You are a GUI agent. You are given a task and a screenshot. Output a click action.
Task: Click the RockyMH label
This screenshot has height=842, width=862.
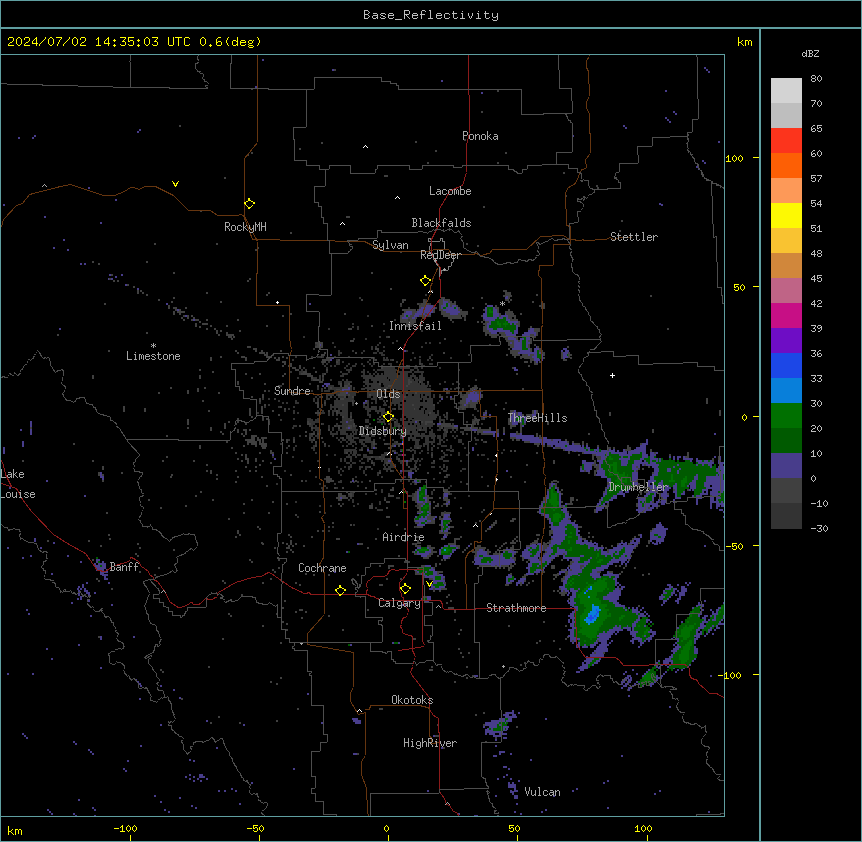tap(245, 227)
